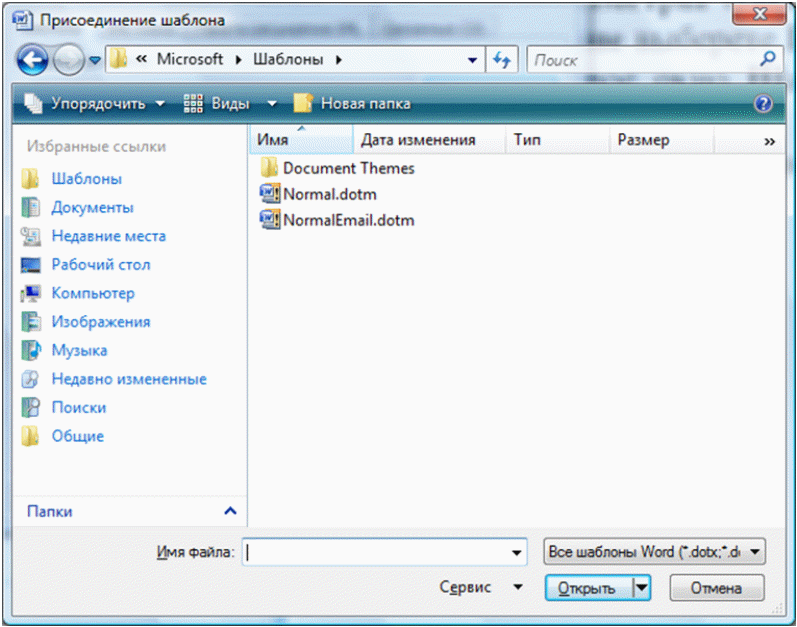Click the magnifier search icon
The height and width of the screenshot is (627, 797).
coord(768,59)
